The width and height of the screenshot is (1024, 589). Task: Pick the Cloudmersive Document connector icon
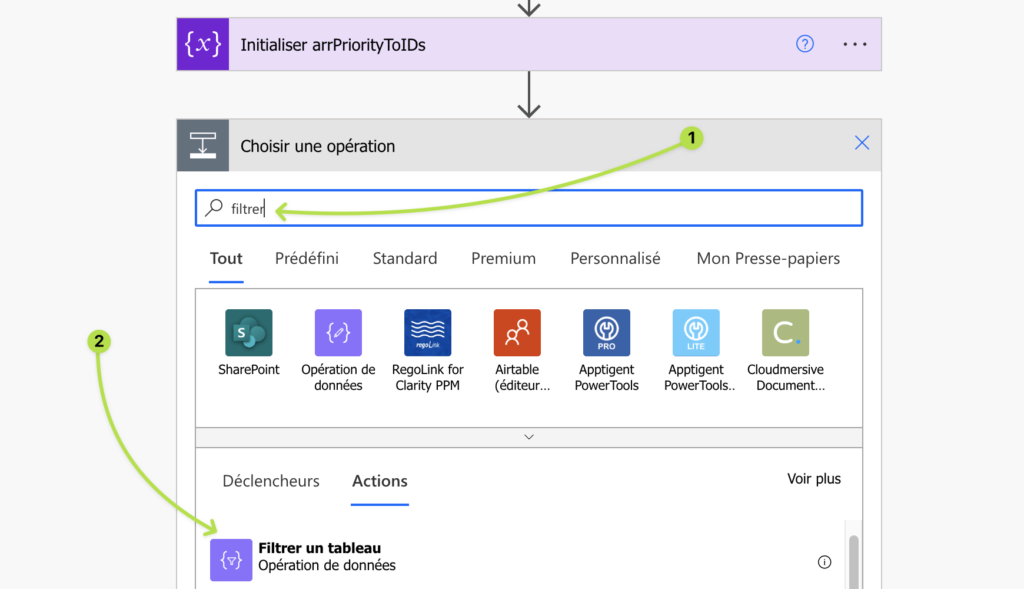point(785,333)
